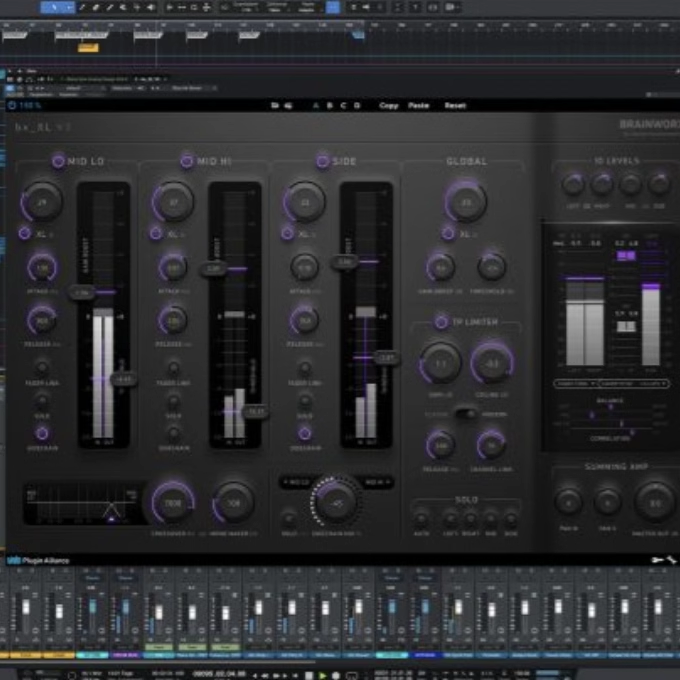Select the arrow tool in DAW toolbar
The width and height of the screenshot is (680, 680).
pyautogui.click(x=53, y=8)
